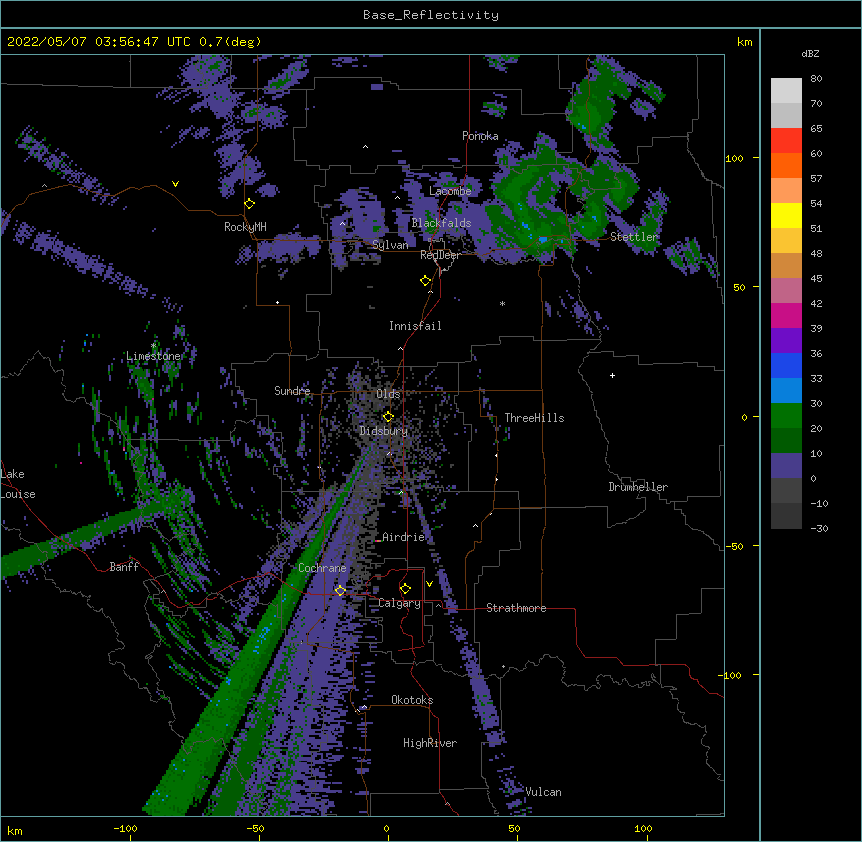Pick the purple 36-39 dBZ legend swatch
Viewport: 862px width, 842px height.
pyautogui.click(x=786, y=340)
